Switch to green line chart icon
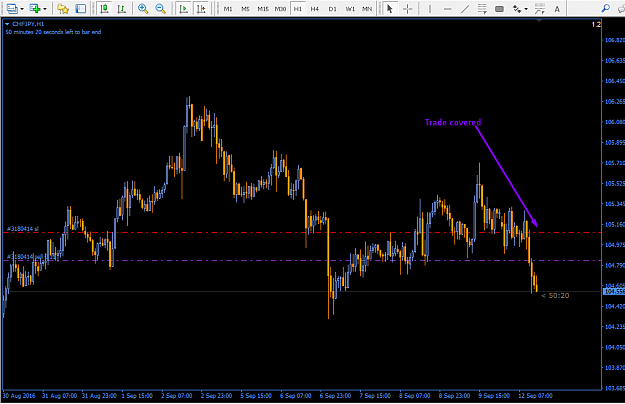The width and height of the screenshot is (625, 404). [x=122, y=8]
